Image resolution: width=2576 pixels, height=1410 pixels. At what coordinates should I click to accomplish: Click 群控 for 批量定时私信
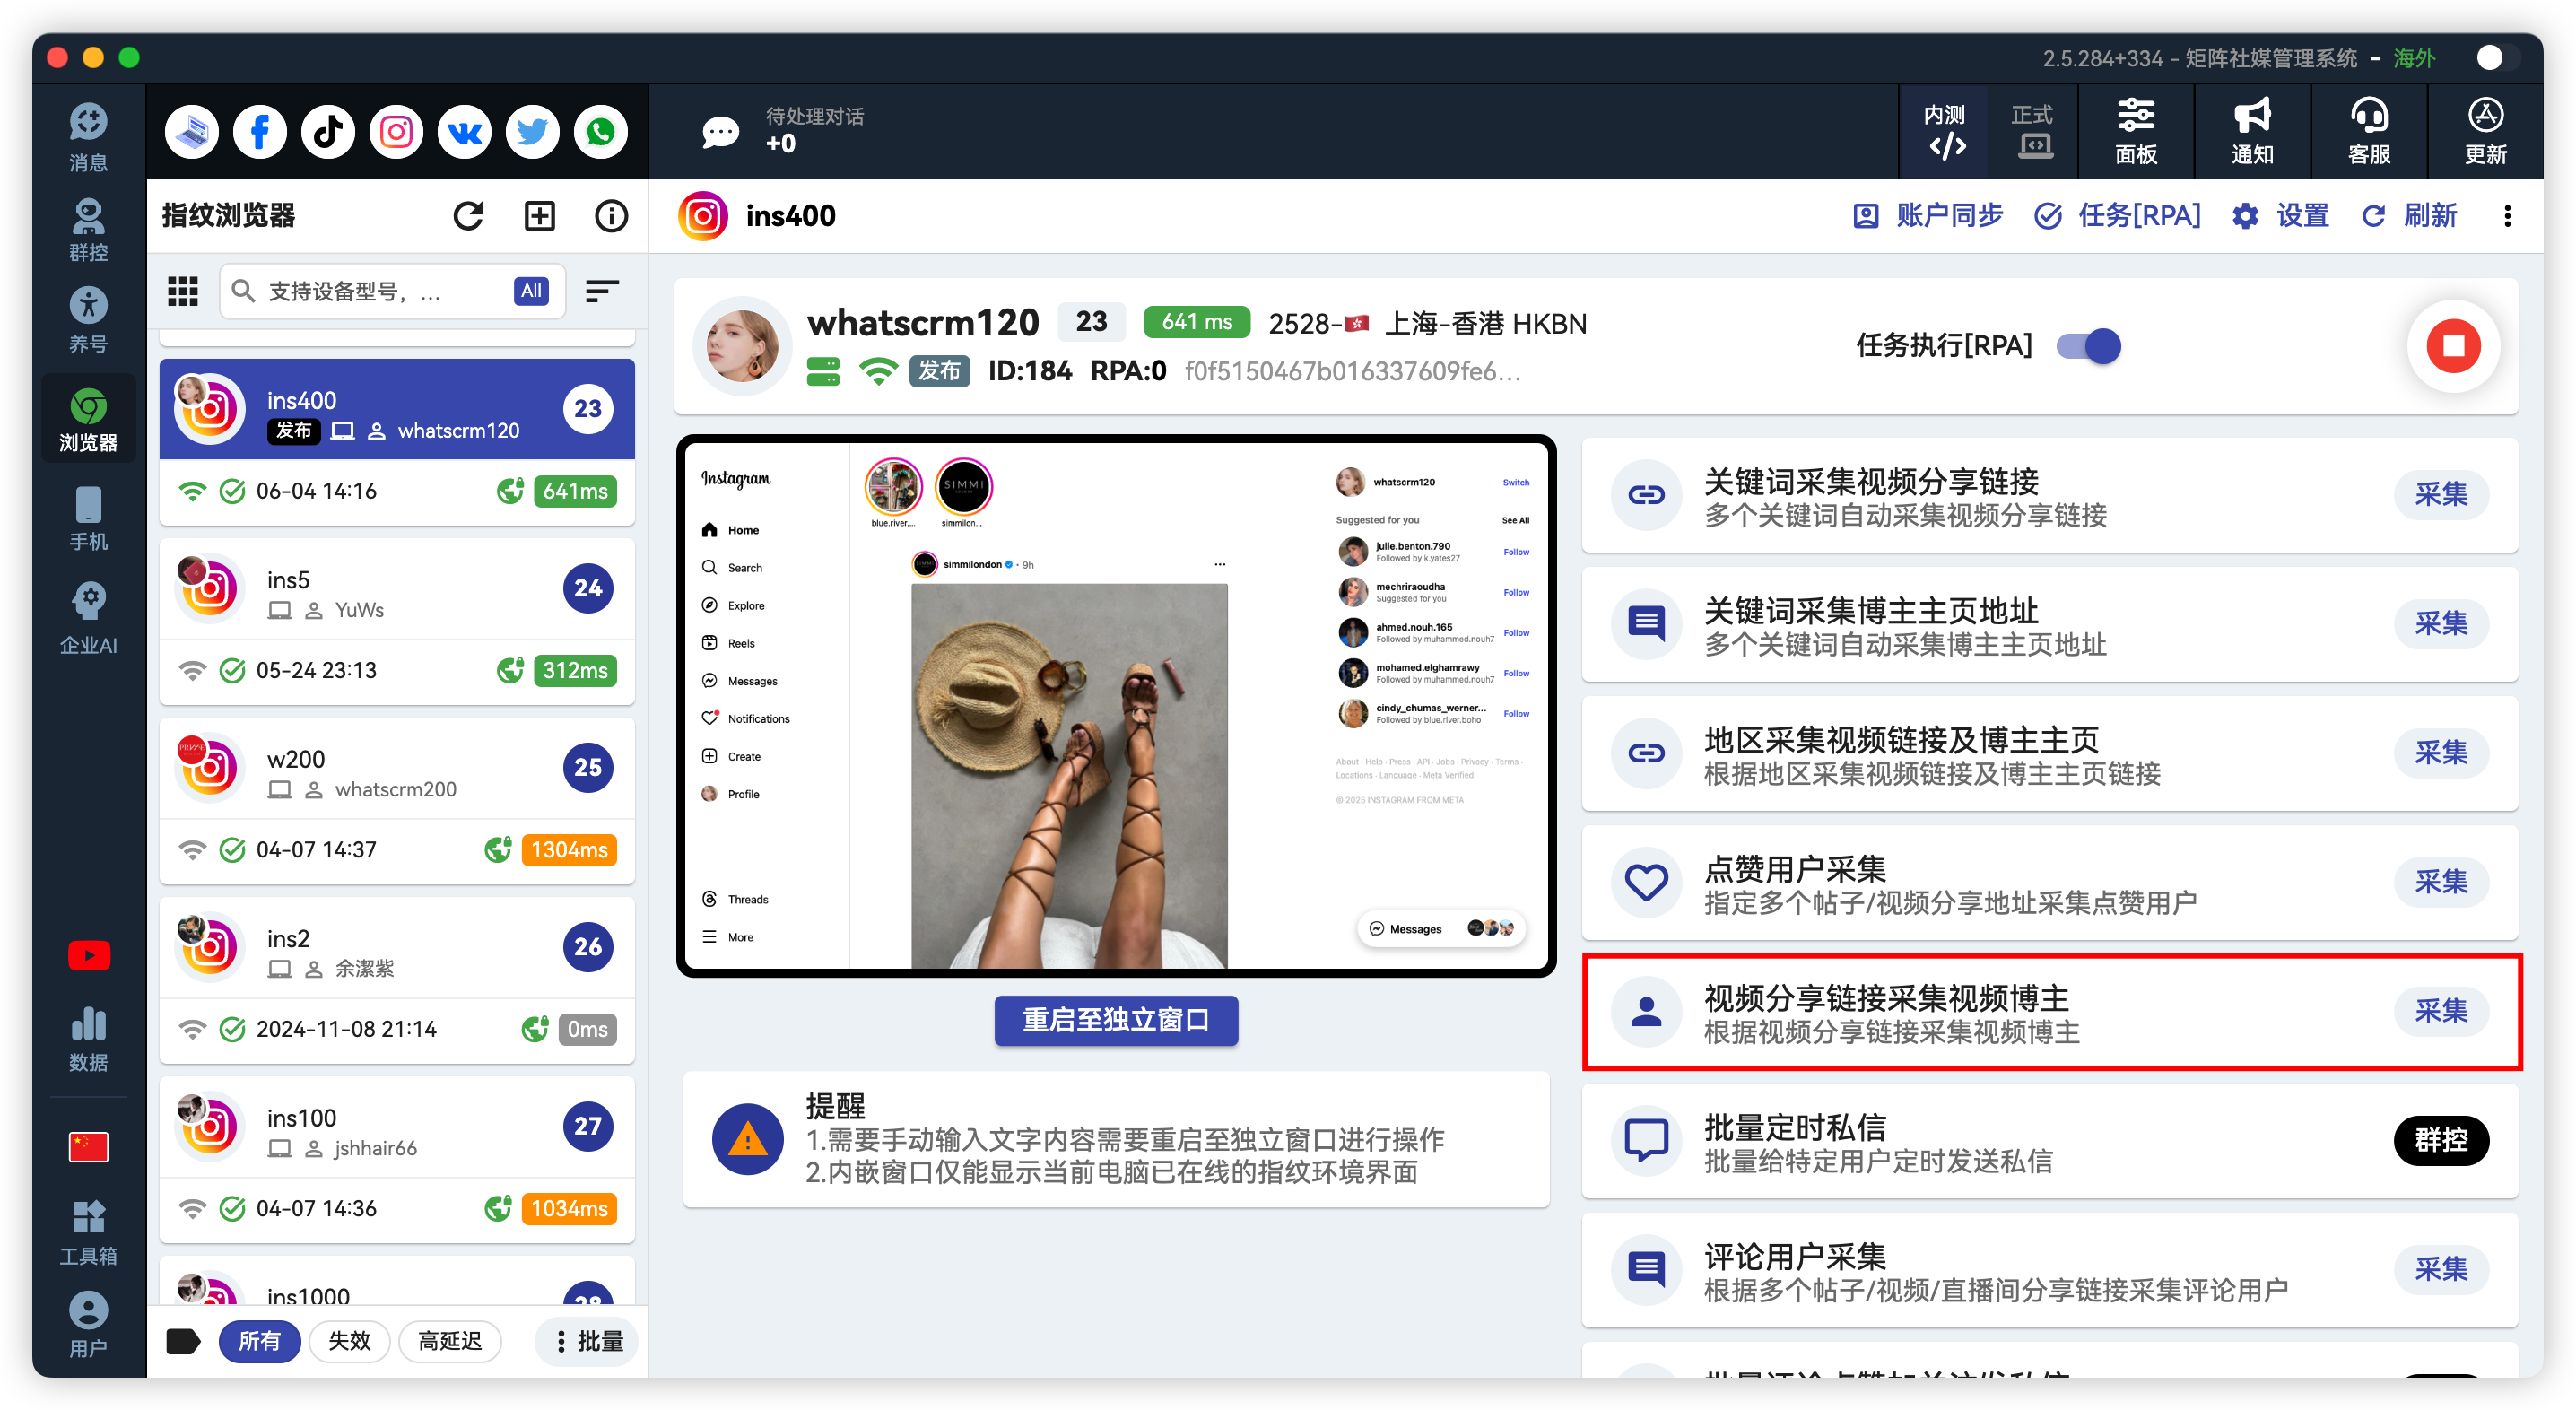click(2441, 1141)
